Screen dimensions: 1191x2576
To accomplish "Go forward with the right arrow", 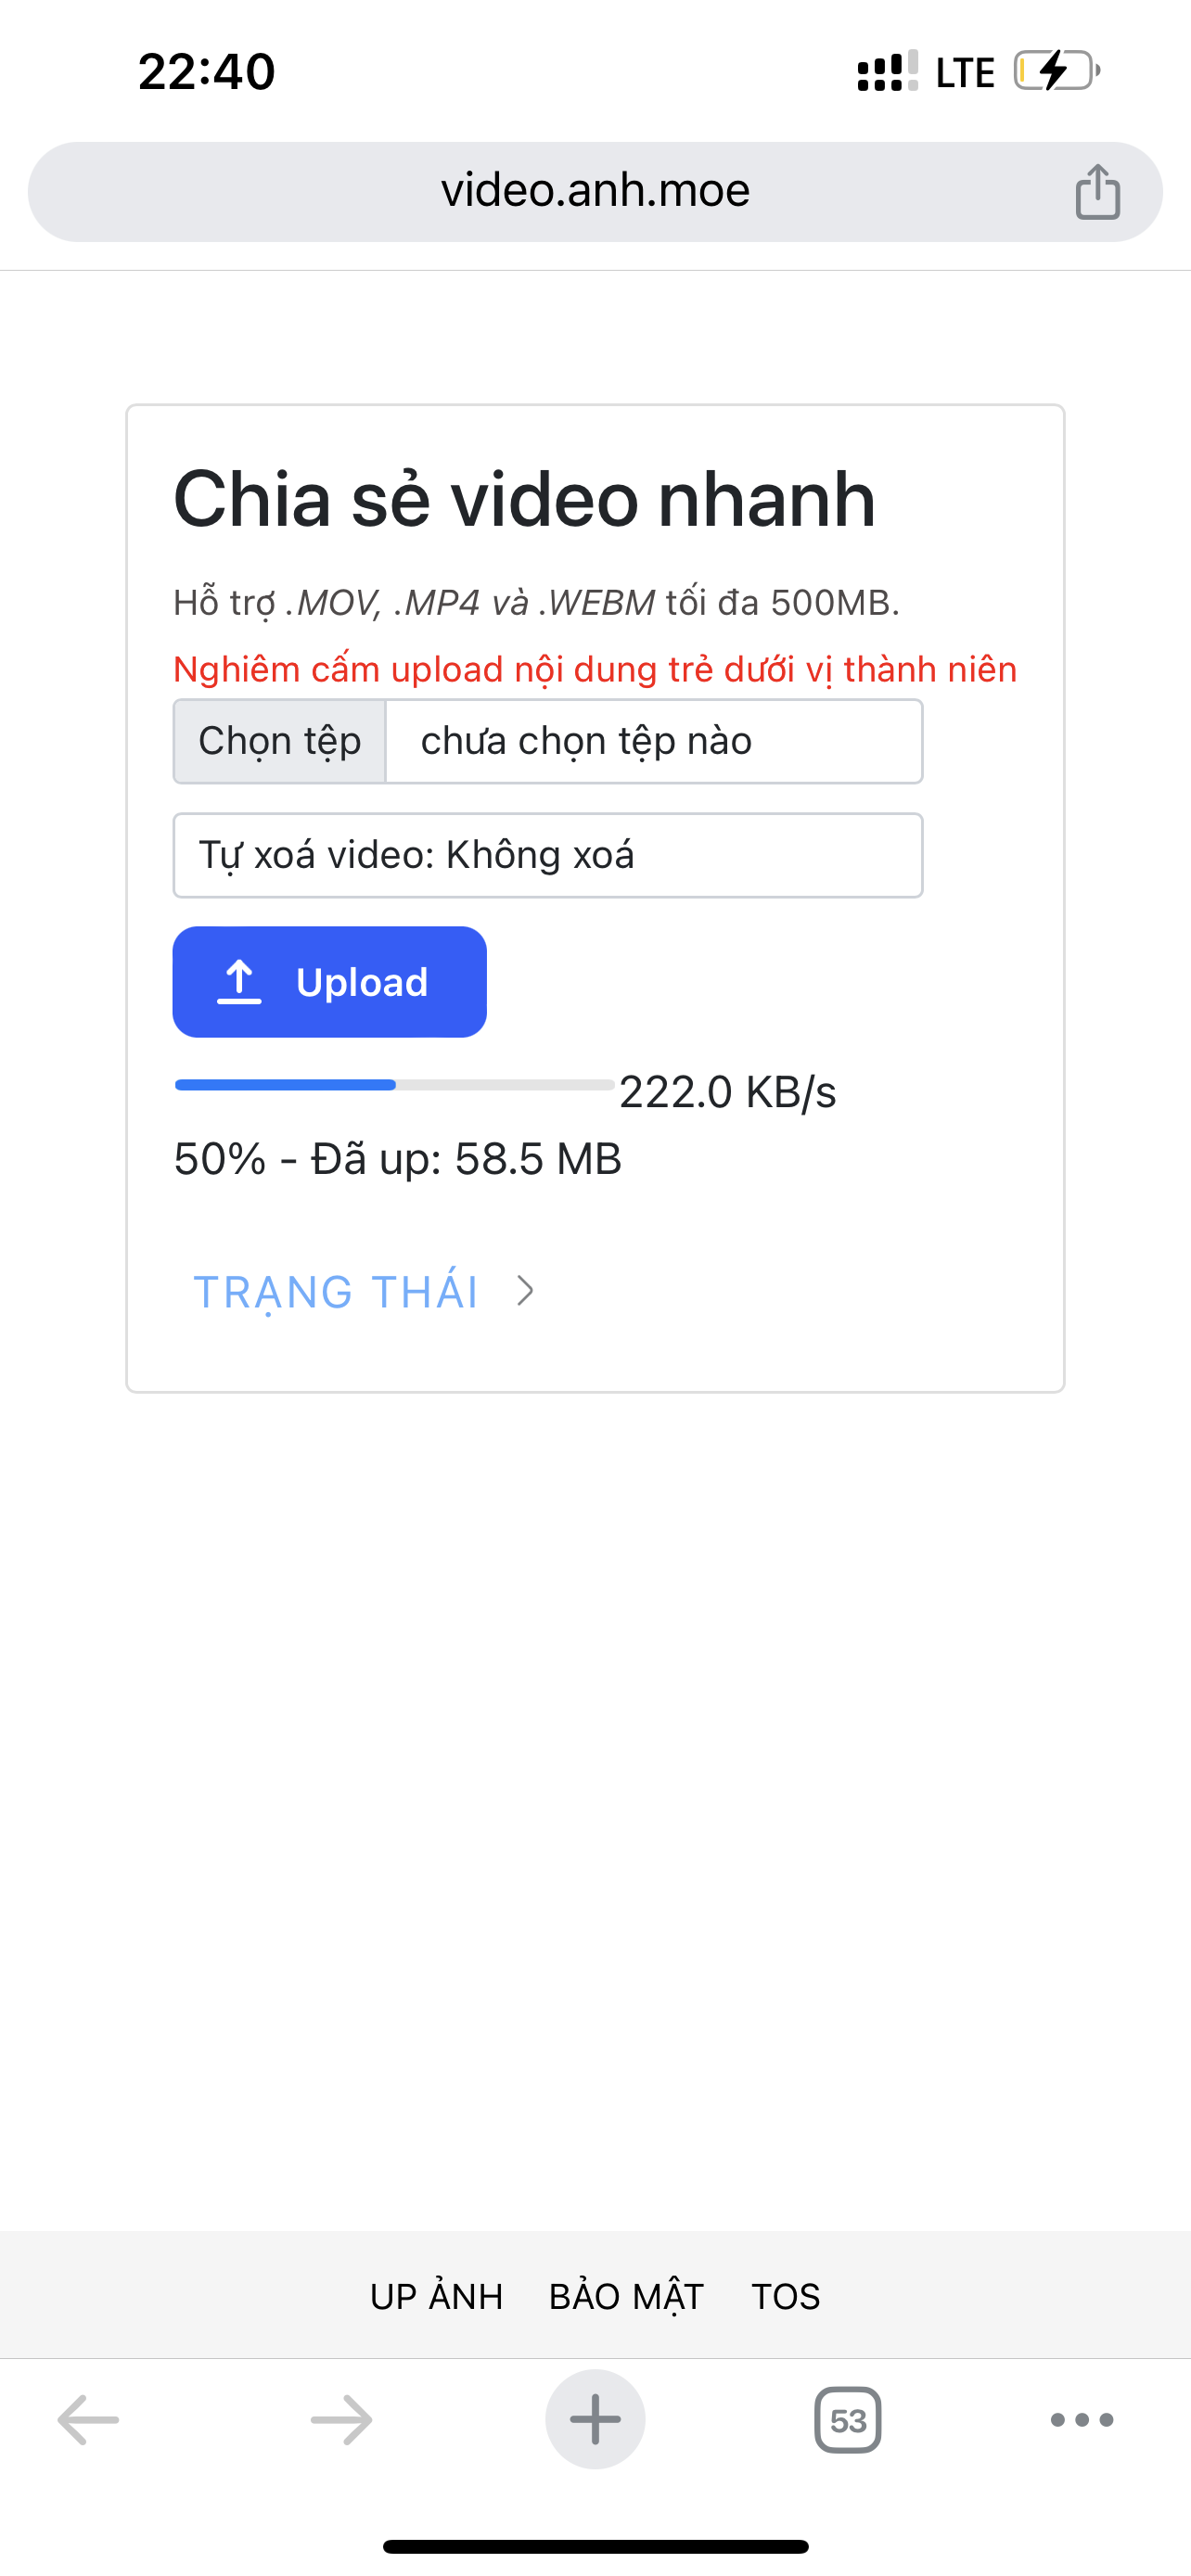I will point(341,2420).
